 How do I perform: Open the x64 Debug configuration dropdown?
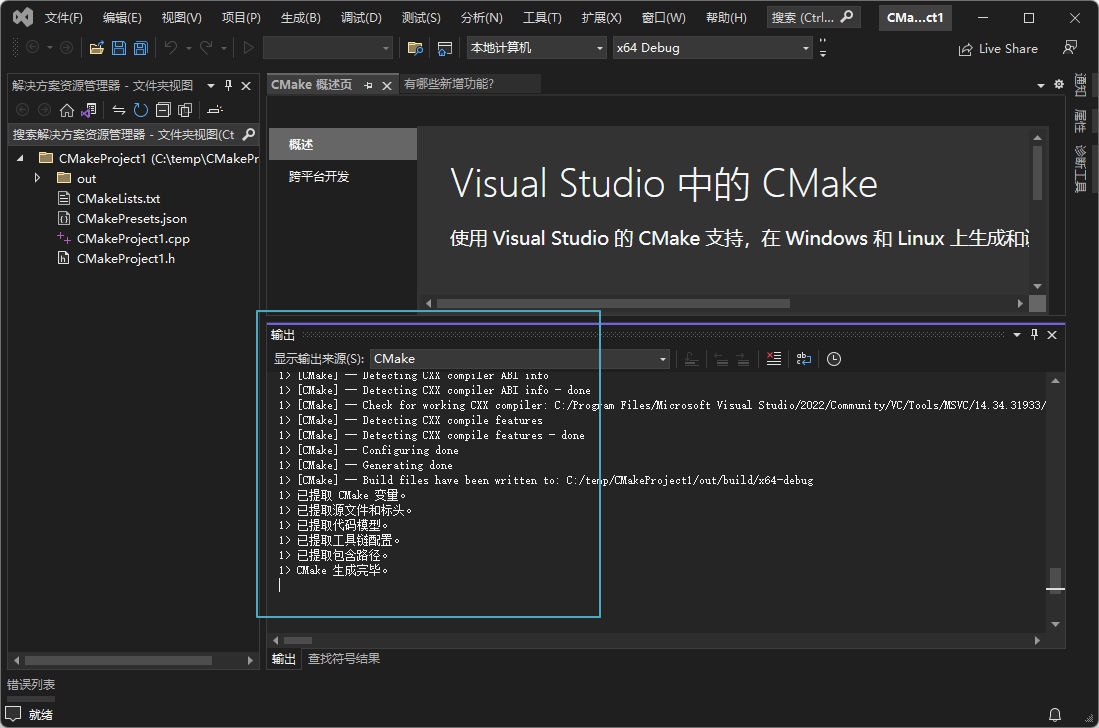(805, 47)
